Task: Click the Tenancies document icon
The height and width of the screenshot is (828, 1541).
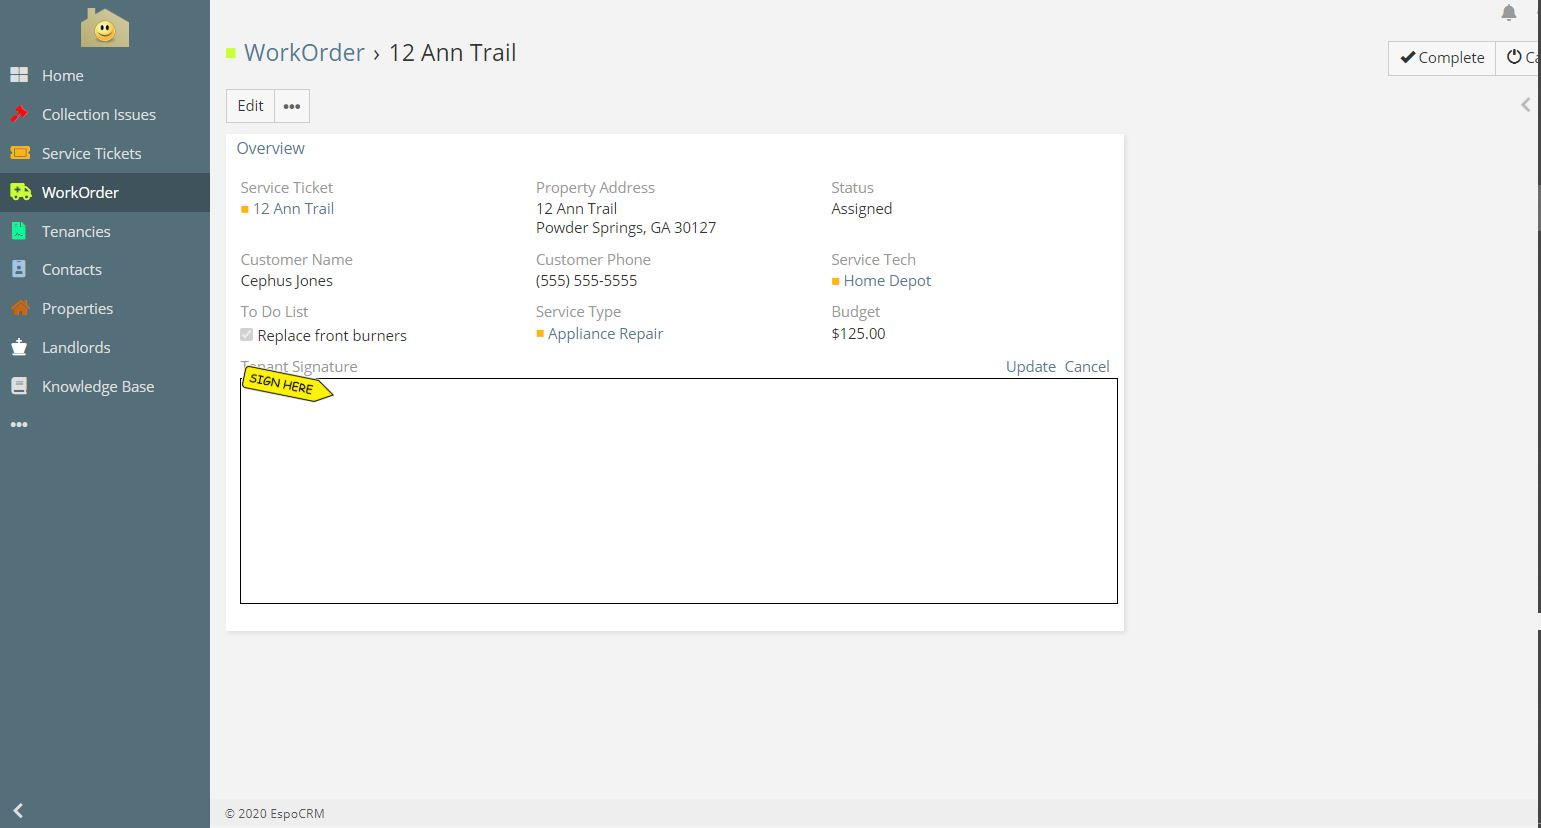Action: [19, 231]
